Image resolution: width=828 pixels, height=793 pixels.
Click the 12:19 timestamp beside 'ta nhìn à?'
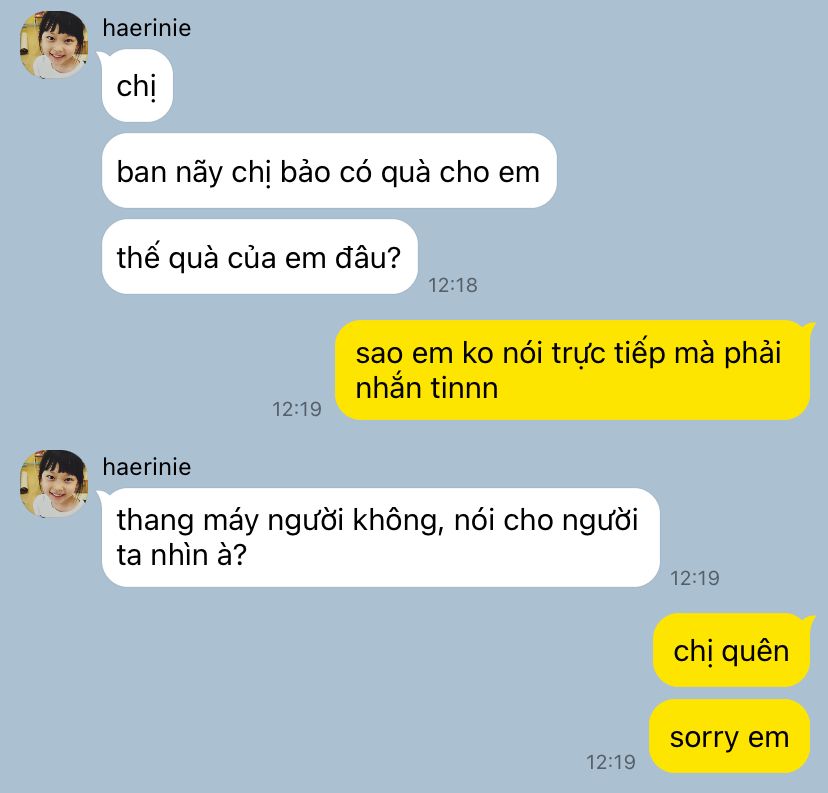[x=694, y=578]
